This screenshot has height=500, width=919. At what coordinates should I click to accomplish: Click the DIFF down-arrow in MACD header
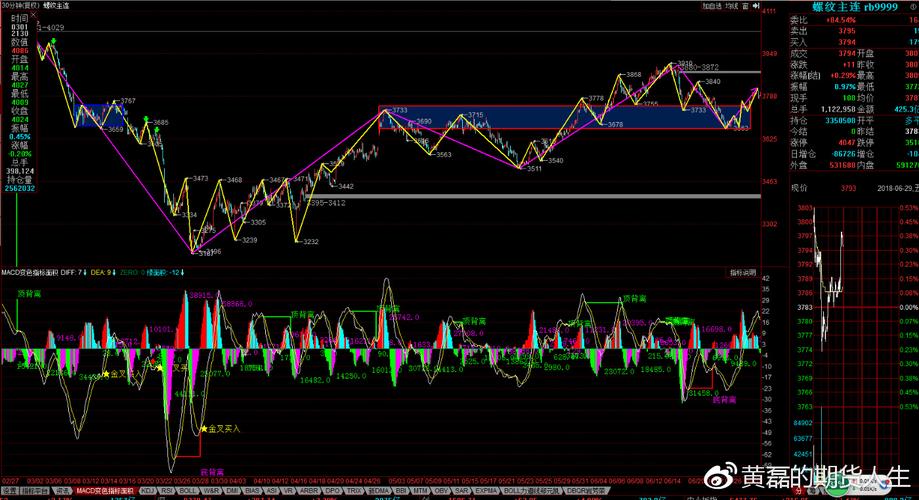point(86,272)
